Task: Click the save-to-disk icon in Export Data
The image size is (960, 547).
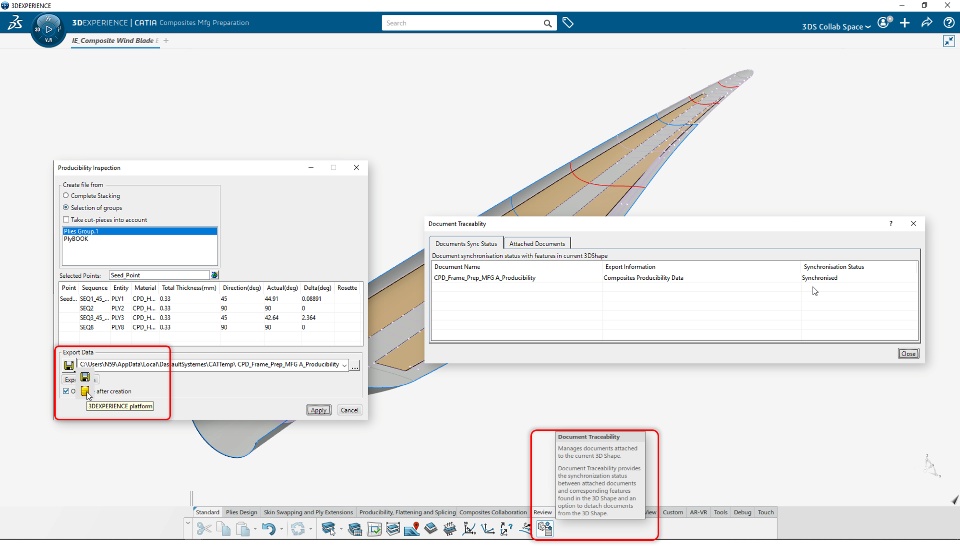Action: (x=69, y=365)
